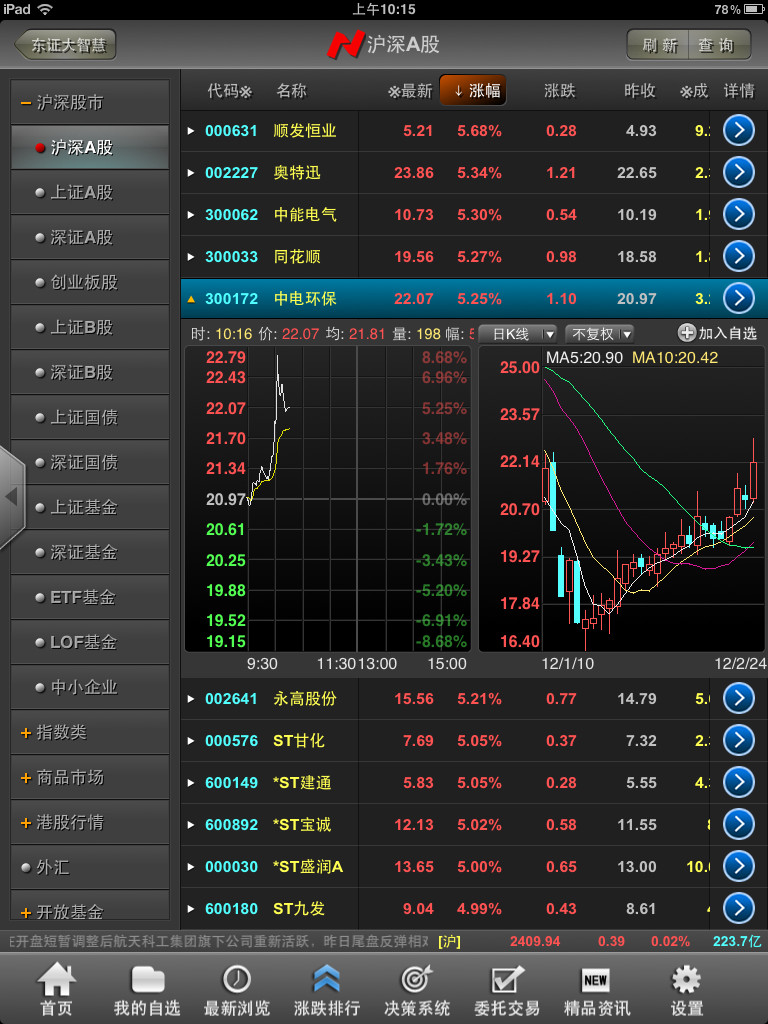Open detail arrow for 中能电气 row
The image size is (768, 1024).
pyautogui.click(x=739, y=215)
